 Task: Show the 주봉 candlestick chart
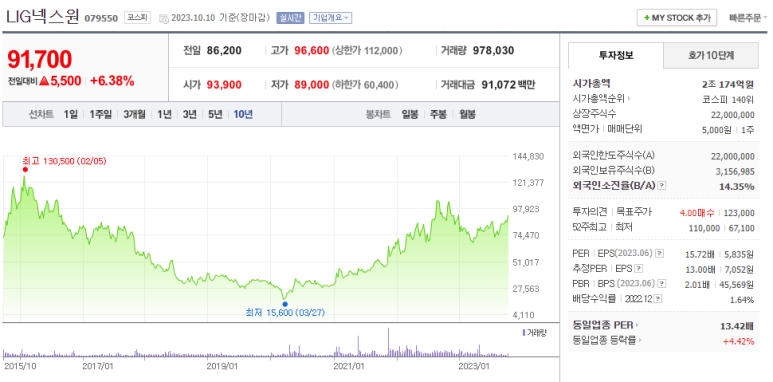[438, 115]
